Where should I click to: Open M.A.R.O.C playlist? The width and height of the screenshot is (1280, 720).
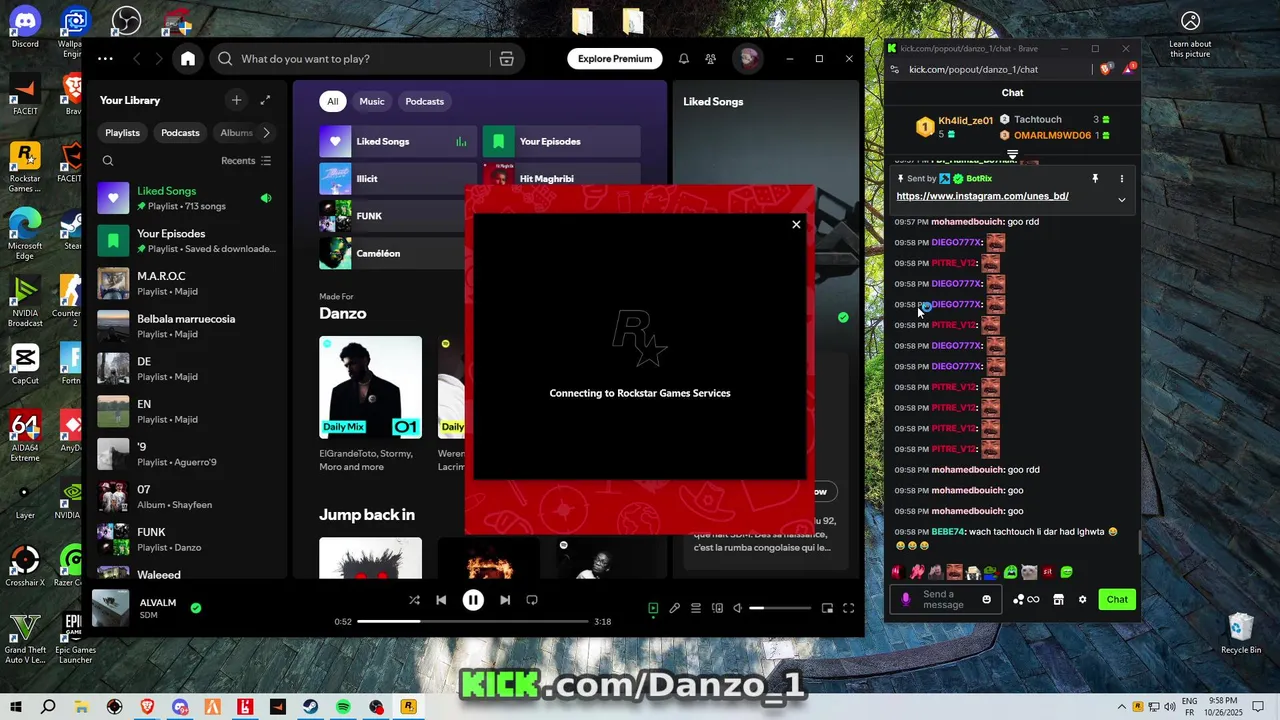click(x=188, y=283)
